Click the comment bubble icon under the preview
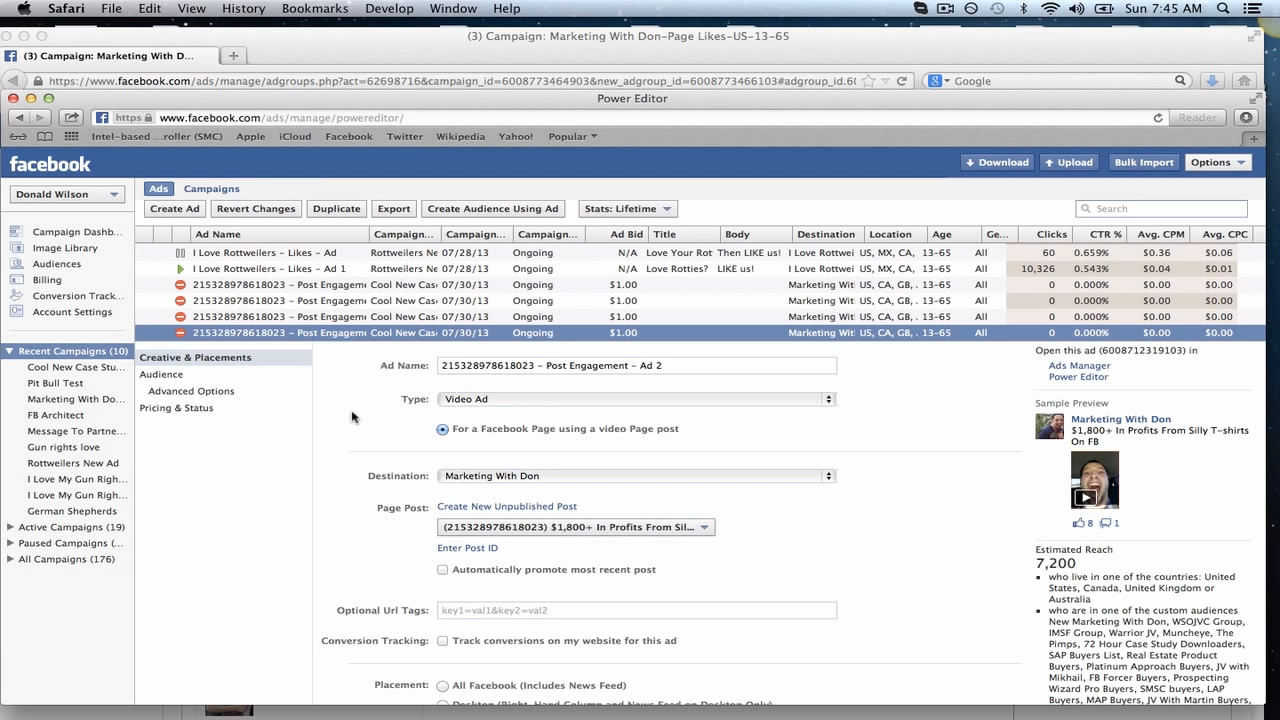Viewport: 1280px width, 720px height. 1105,523
